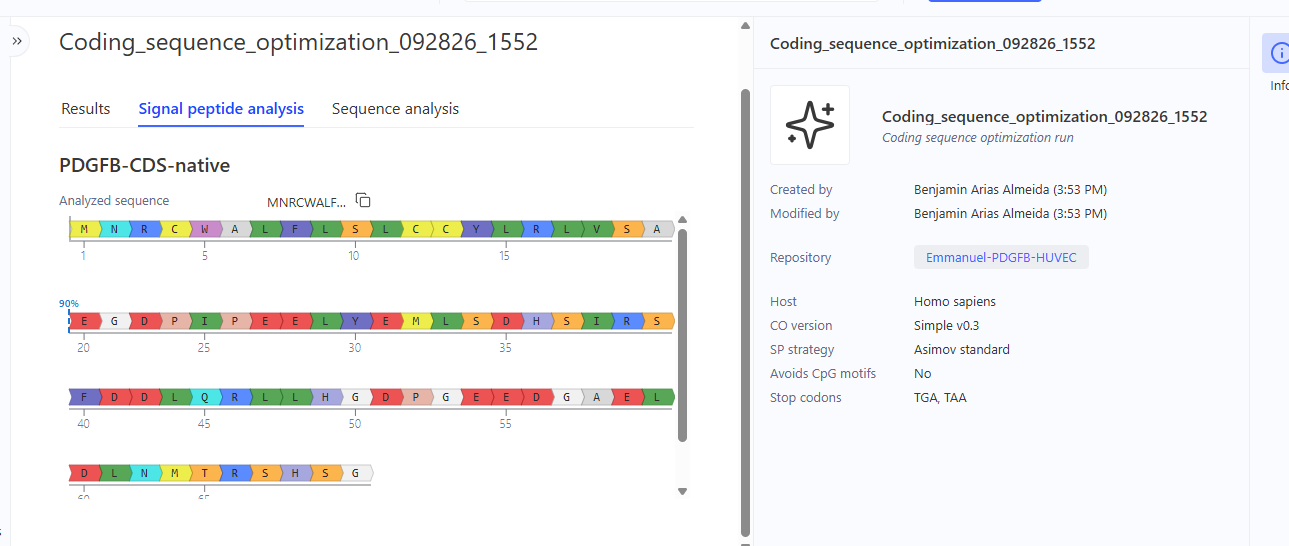Screen dimensions: 1289x546
Task: Select the Q residue at position 44
Action: (x=205, y=397)
